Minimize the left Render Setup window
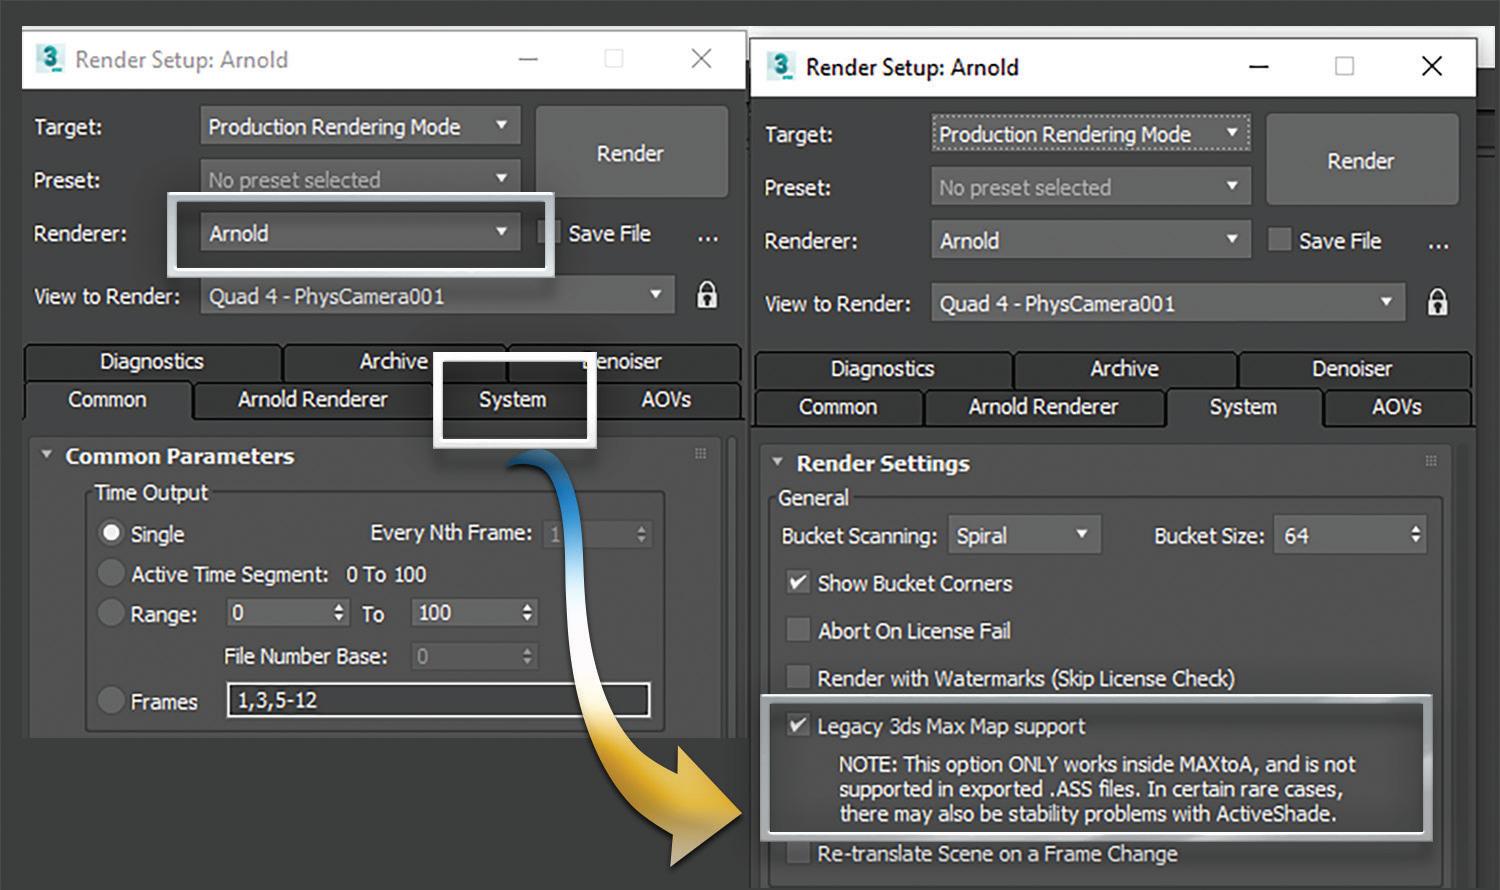This screenshot has height=890, width=1500. pyautogui.click(x=528, y=59)
